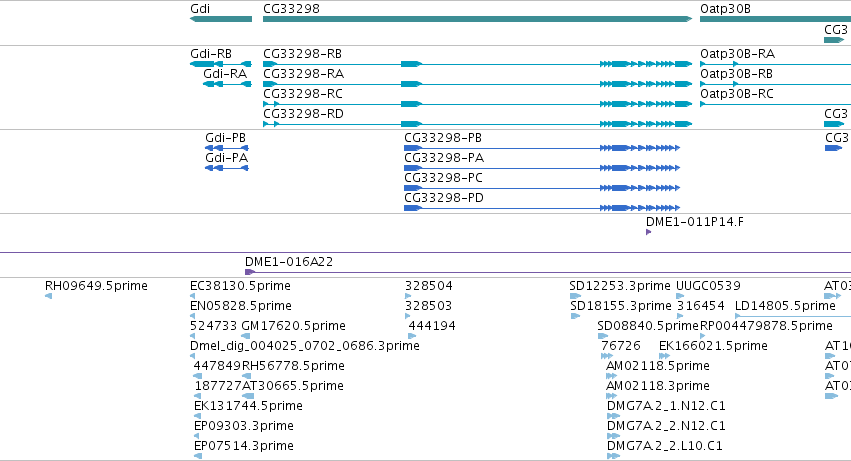Click transcript label CG33298-RD
The image size is (851, 461).
click(x=303, y=114)
